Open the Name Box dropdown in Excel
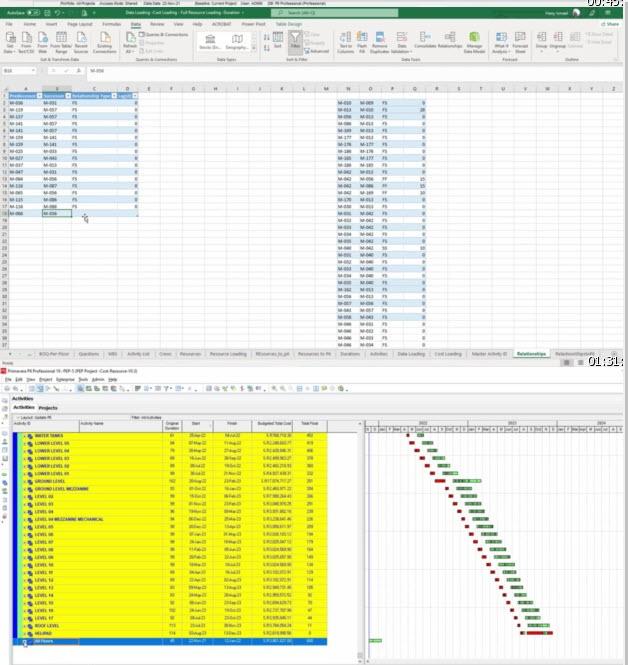The height and width of the screenshot is (665, 628). pos(33,70)
